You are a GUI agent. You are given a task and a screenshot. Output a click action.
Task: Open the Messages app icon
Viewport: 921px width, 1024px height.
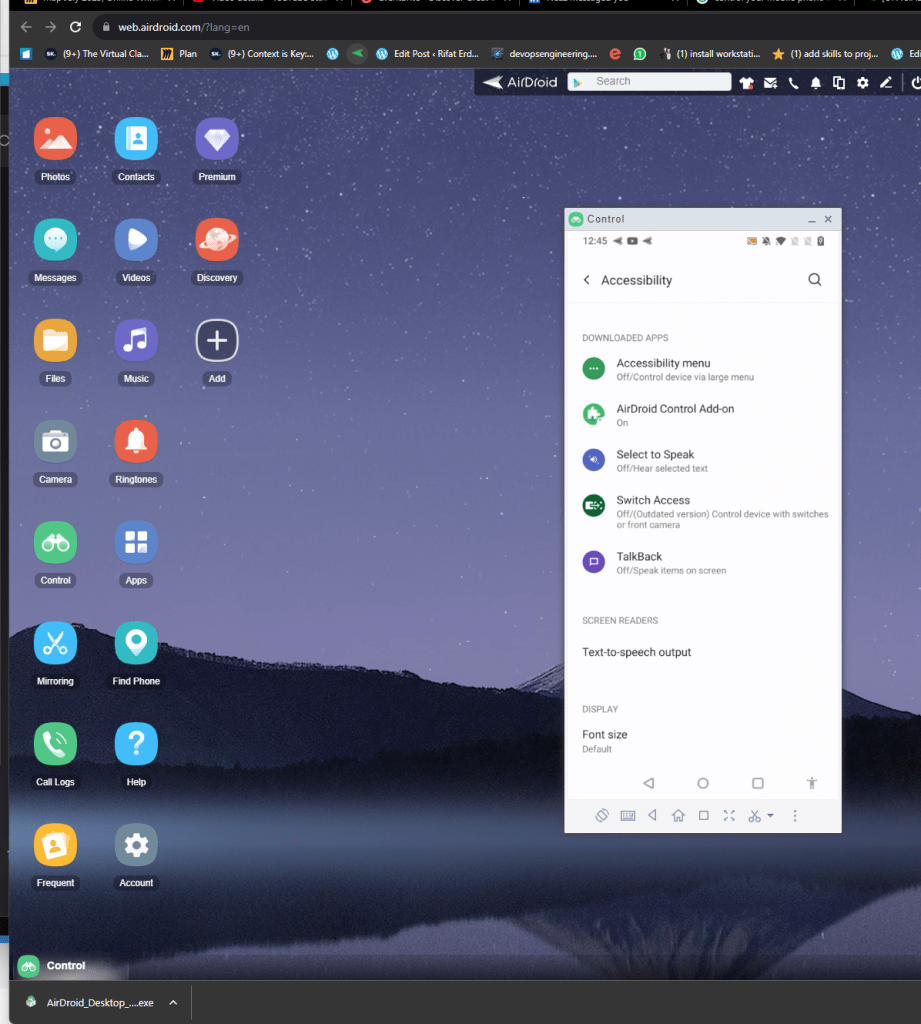56,240
